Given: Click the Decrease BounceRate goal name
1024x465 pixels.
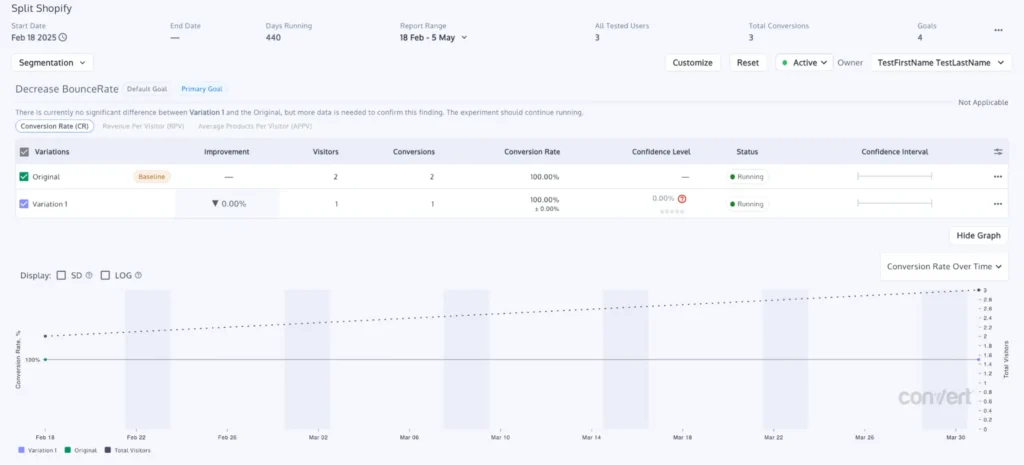Looking at the screenshot, I should (67, 89).
